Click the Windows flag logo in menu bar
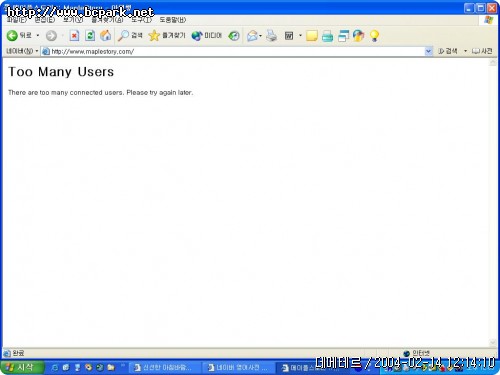 [489, 20]
